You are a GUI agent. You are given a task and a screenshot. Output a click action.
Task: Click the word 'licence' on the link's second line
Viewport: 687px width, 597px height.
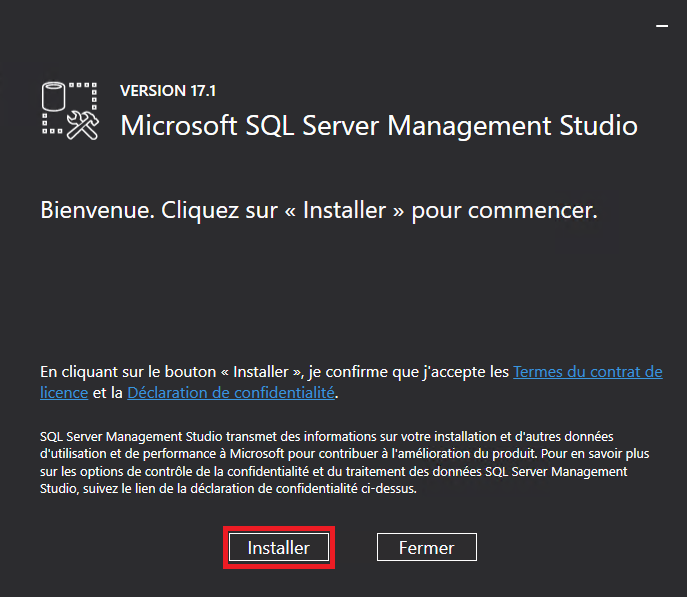[64, 393]
